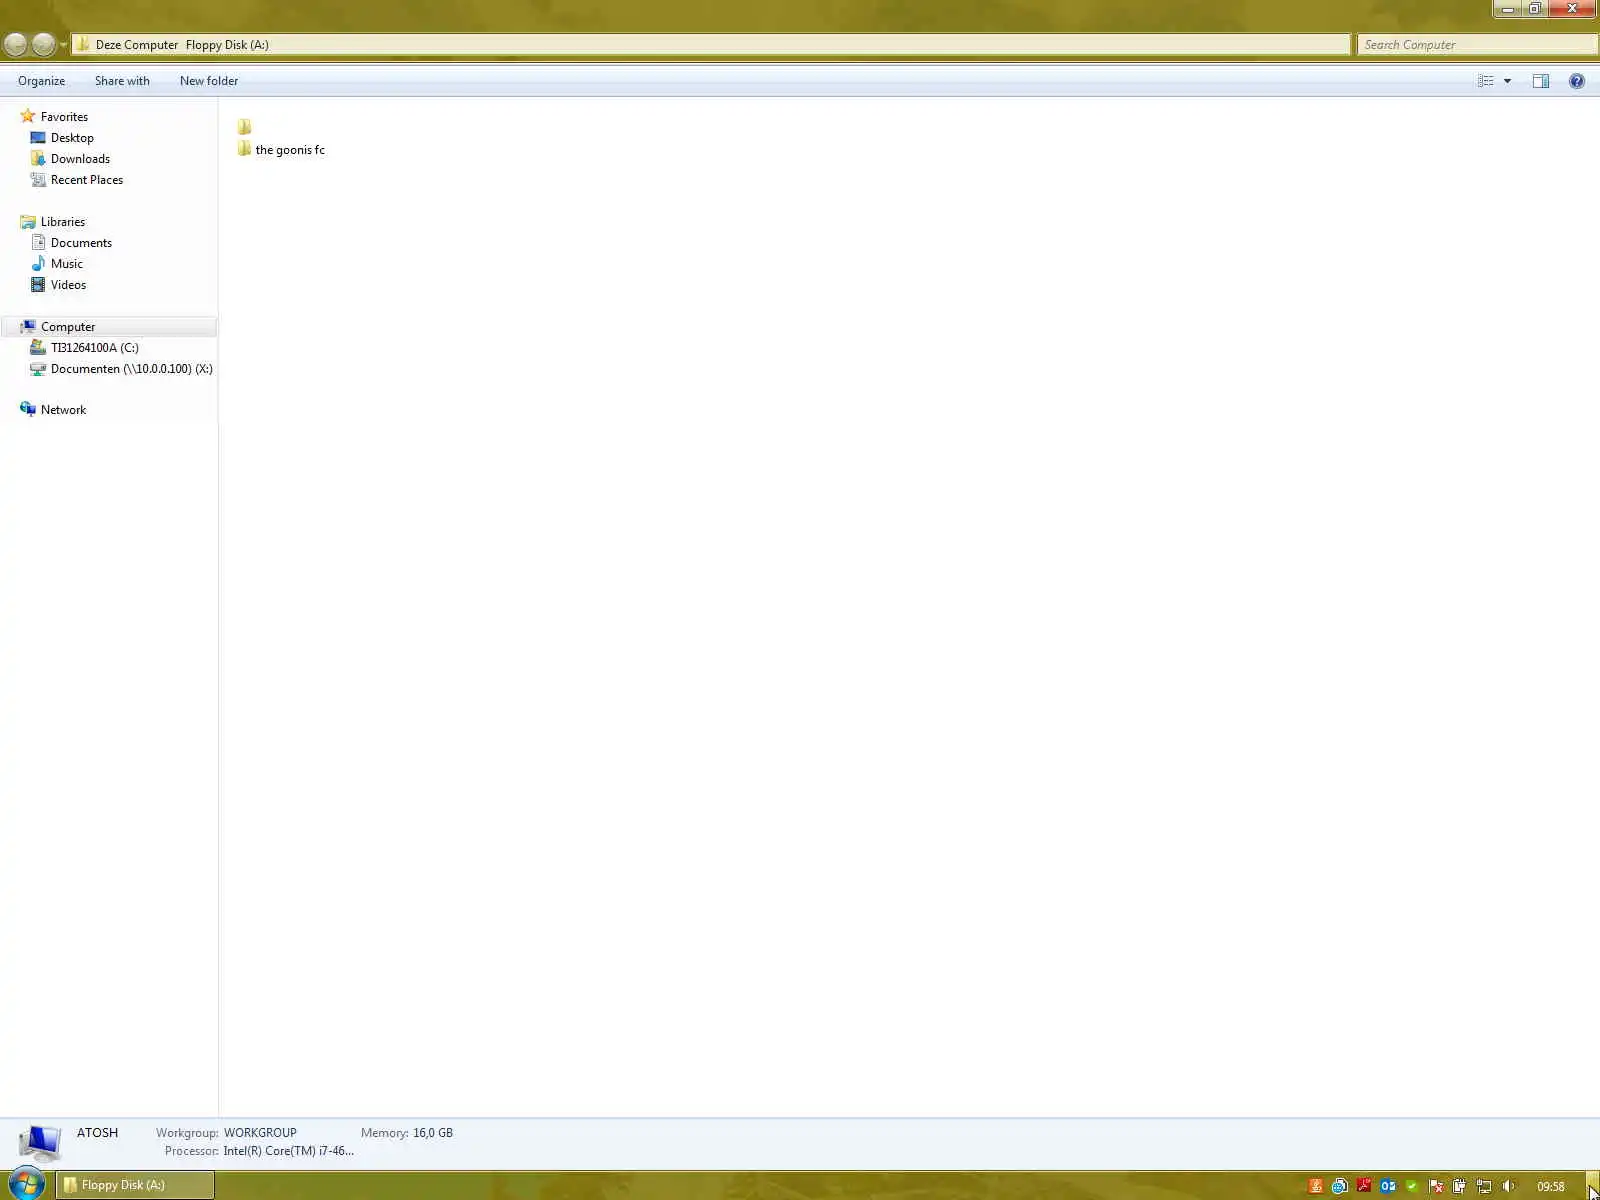Click the green checkmark tray icon

pyautogui.click(x=1412, y=1186)
